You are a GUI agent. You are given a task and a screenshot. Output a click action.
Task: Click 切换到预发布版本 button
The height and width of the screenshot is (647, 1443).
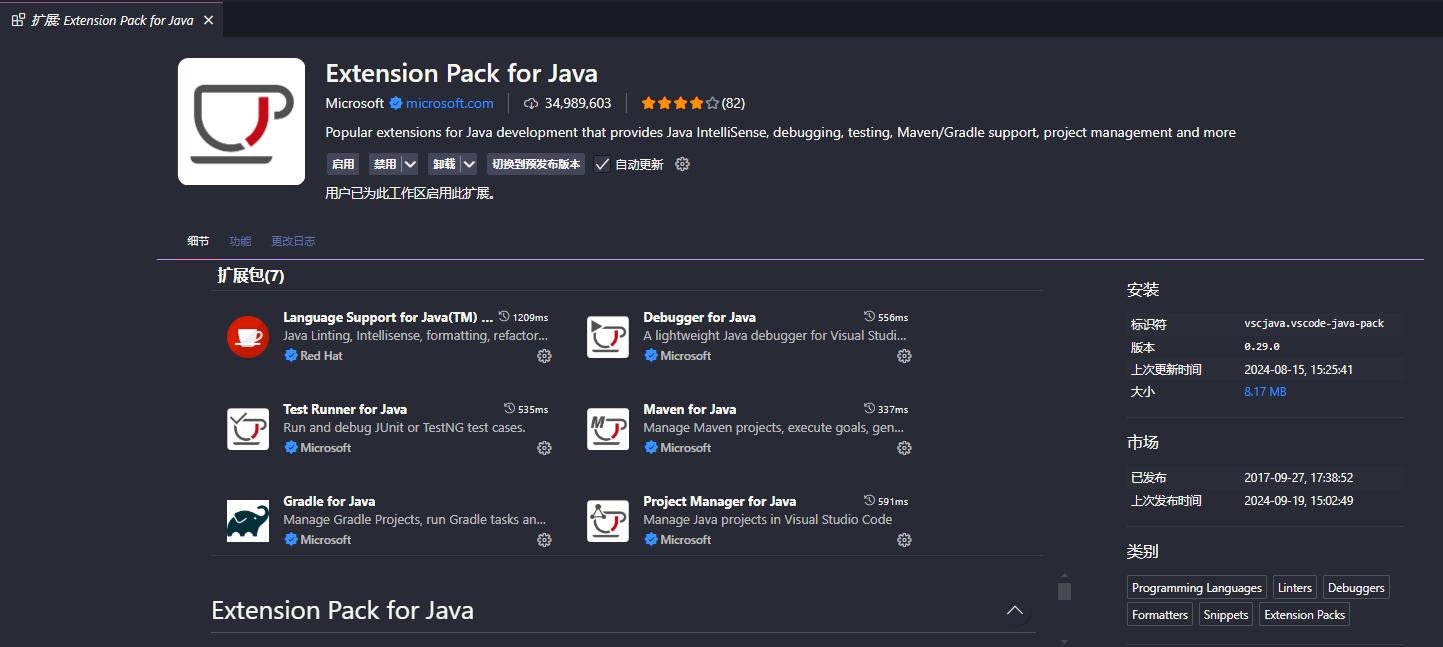[536, 164]
